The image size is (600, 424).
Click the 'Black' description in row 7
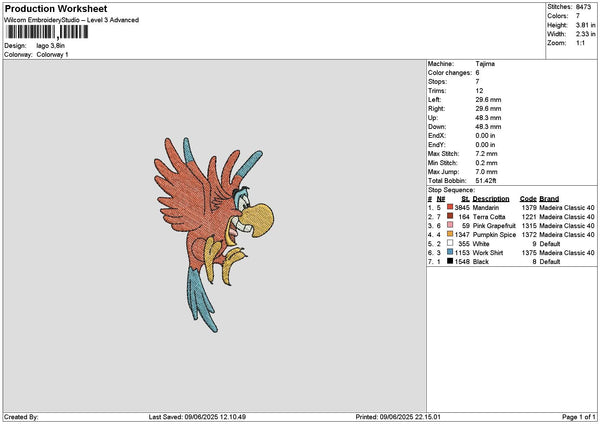point(481,262)
